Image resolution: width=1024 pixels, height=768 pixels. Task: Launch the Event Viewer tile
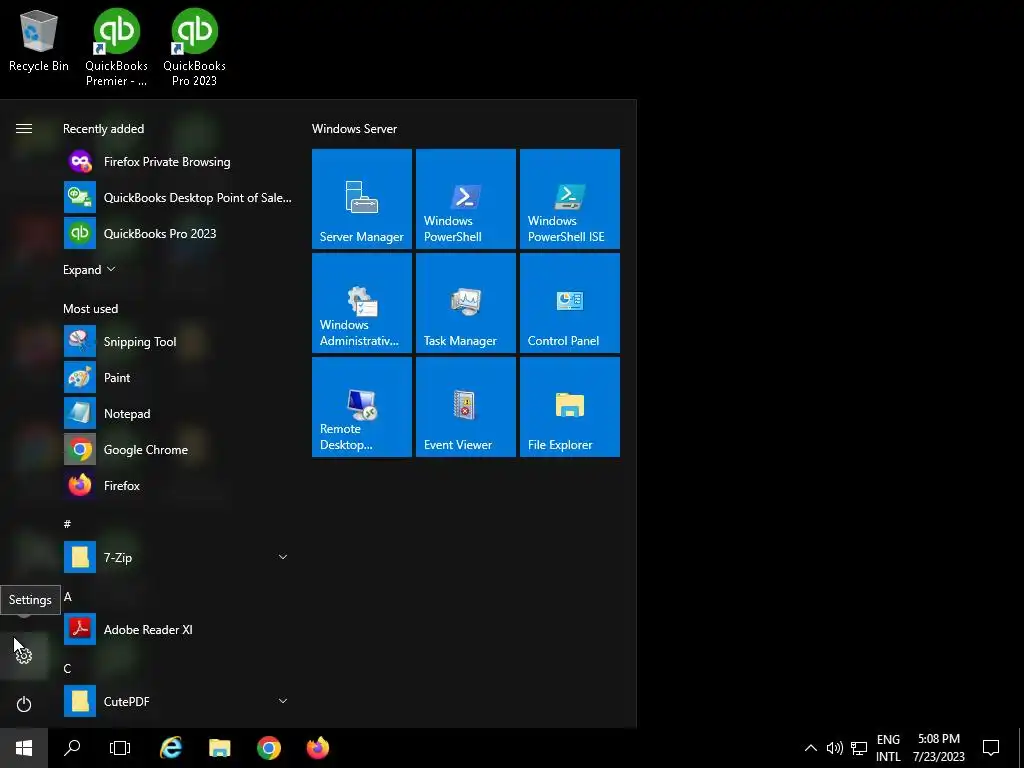pos(466,407)
